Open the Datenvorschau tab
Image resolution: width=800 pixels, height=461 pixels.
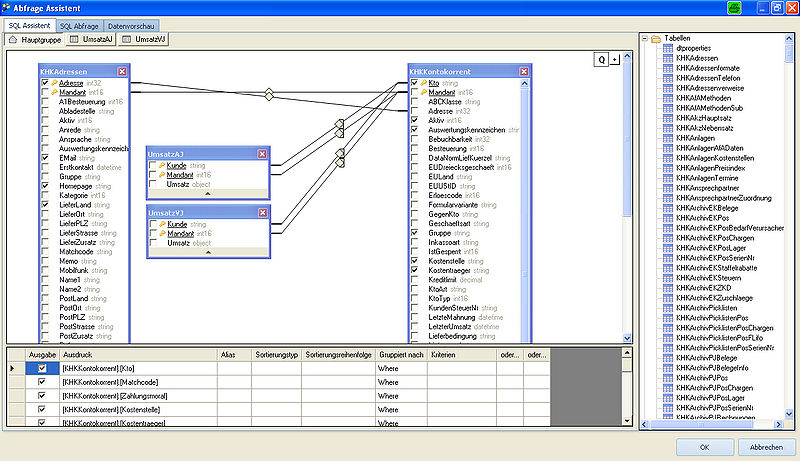click(131, 26)
